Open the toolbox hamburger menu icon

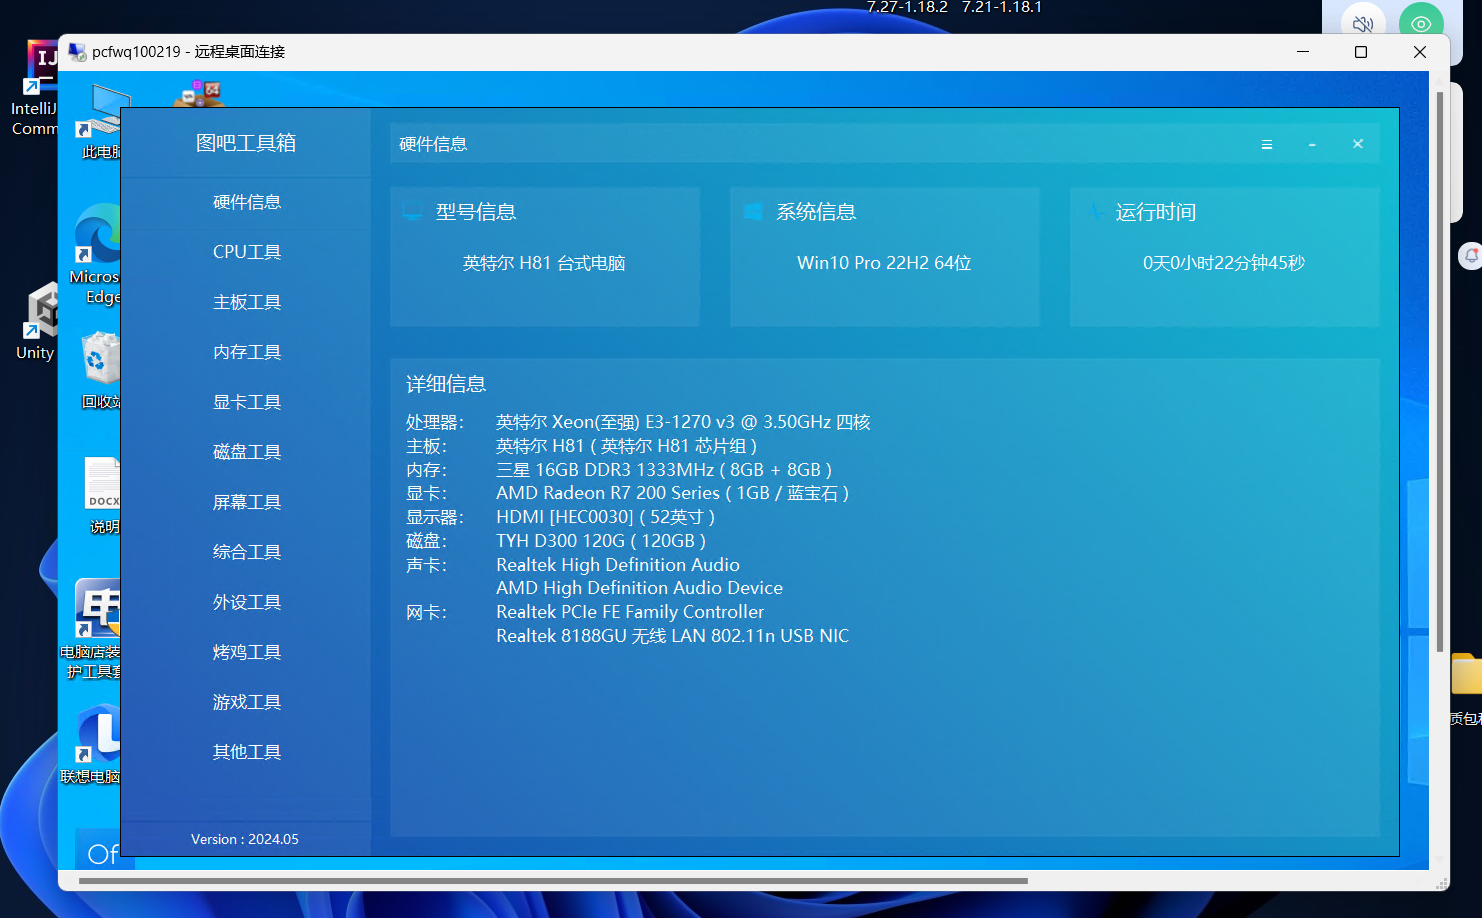(x=1267, y=144)
